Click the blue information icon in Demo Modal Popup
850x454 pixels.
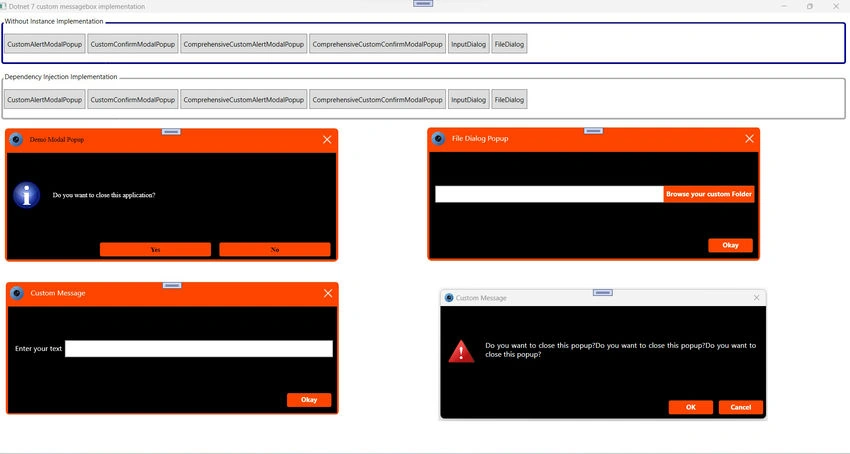[27, 195]
